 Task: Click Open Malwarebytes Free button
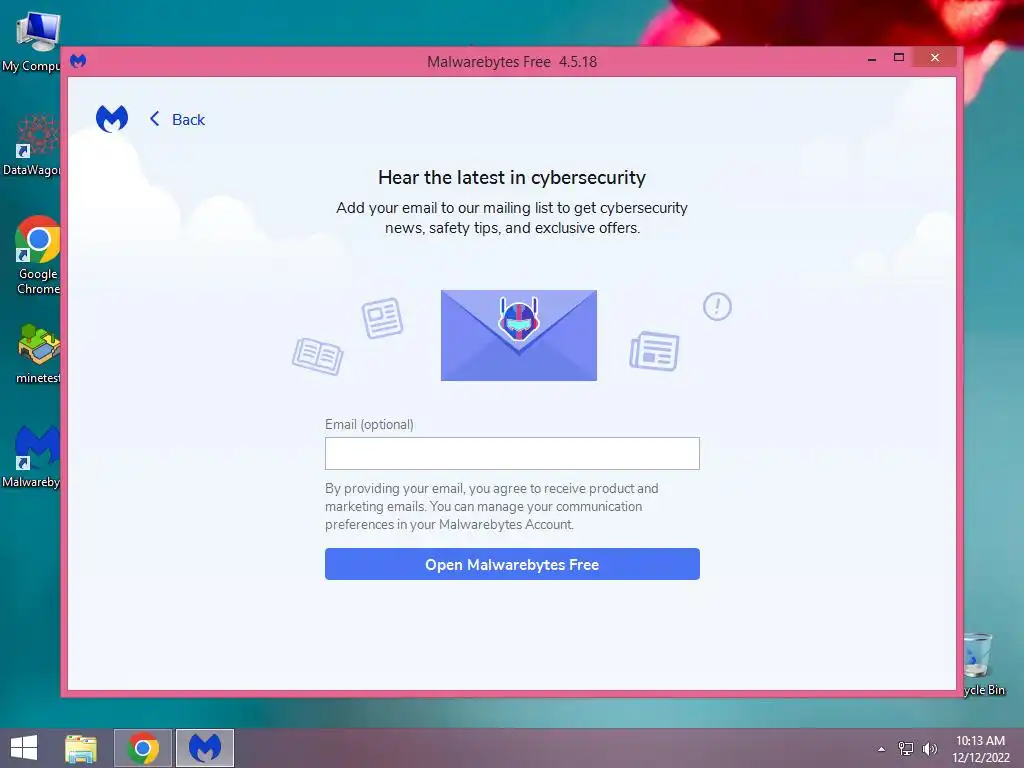[x=512, y=564]
